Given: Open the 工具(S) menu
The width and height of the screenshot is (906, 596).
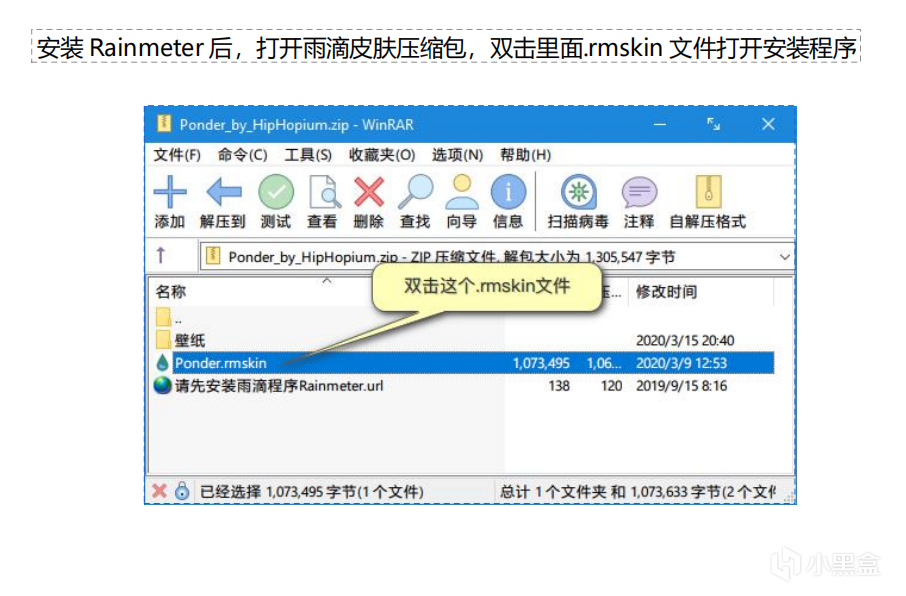Looking at the screenshot, I should (308, 155).
